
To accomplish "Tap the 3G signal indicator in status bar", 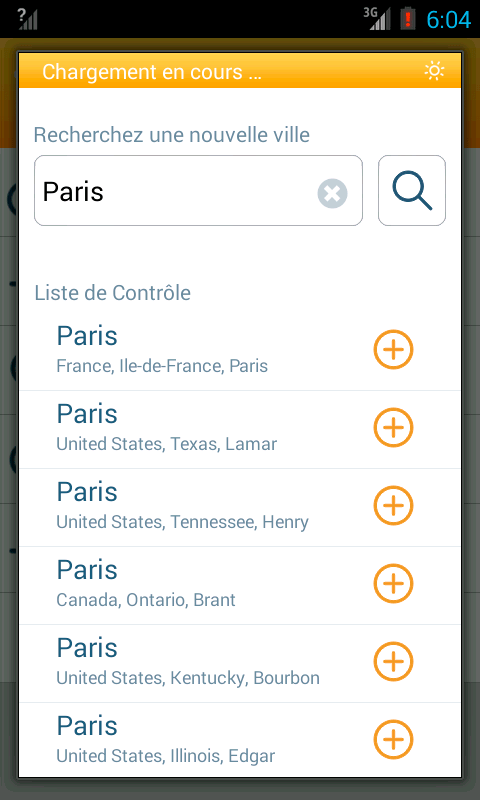I will (377, 19).
